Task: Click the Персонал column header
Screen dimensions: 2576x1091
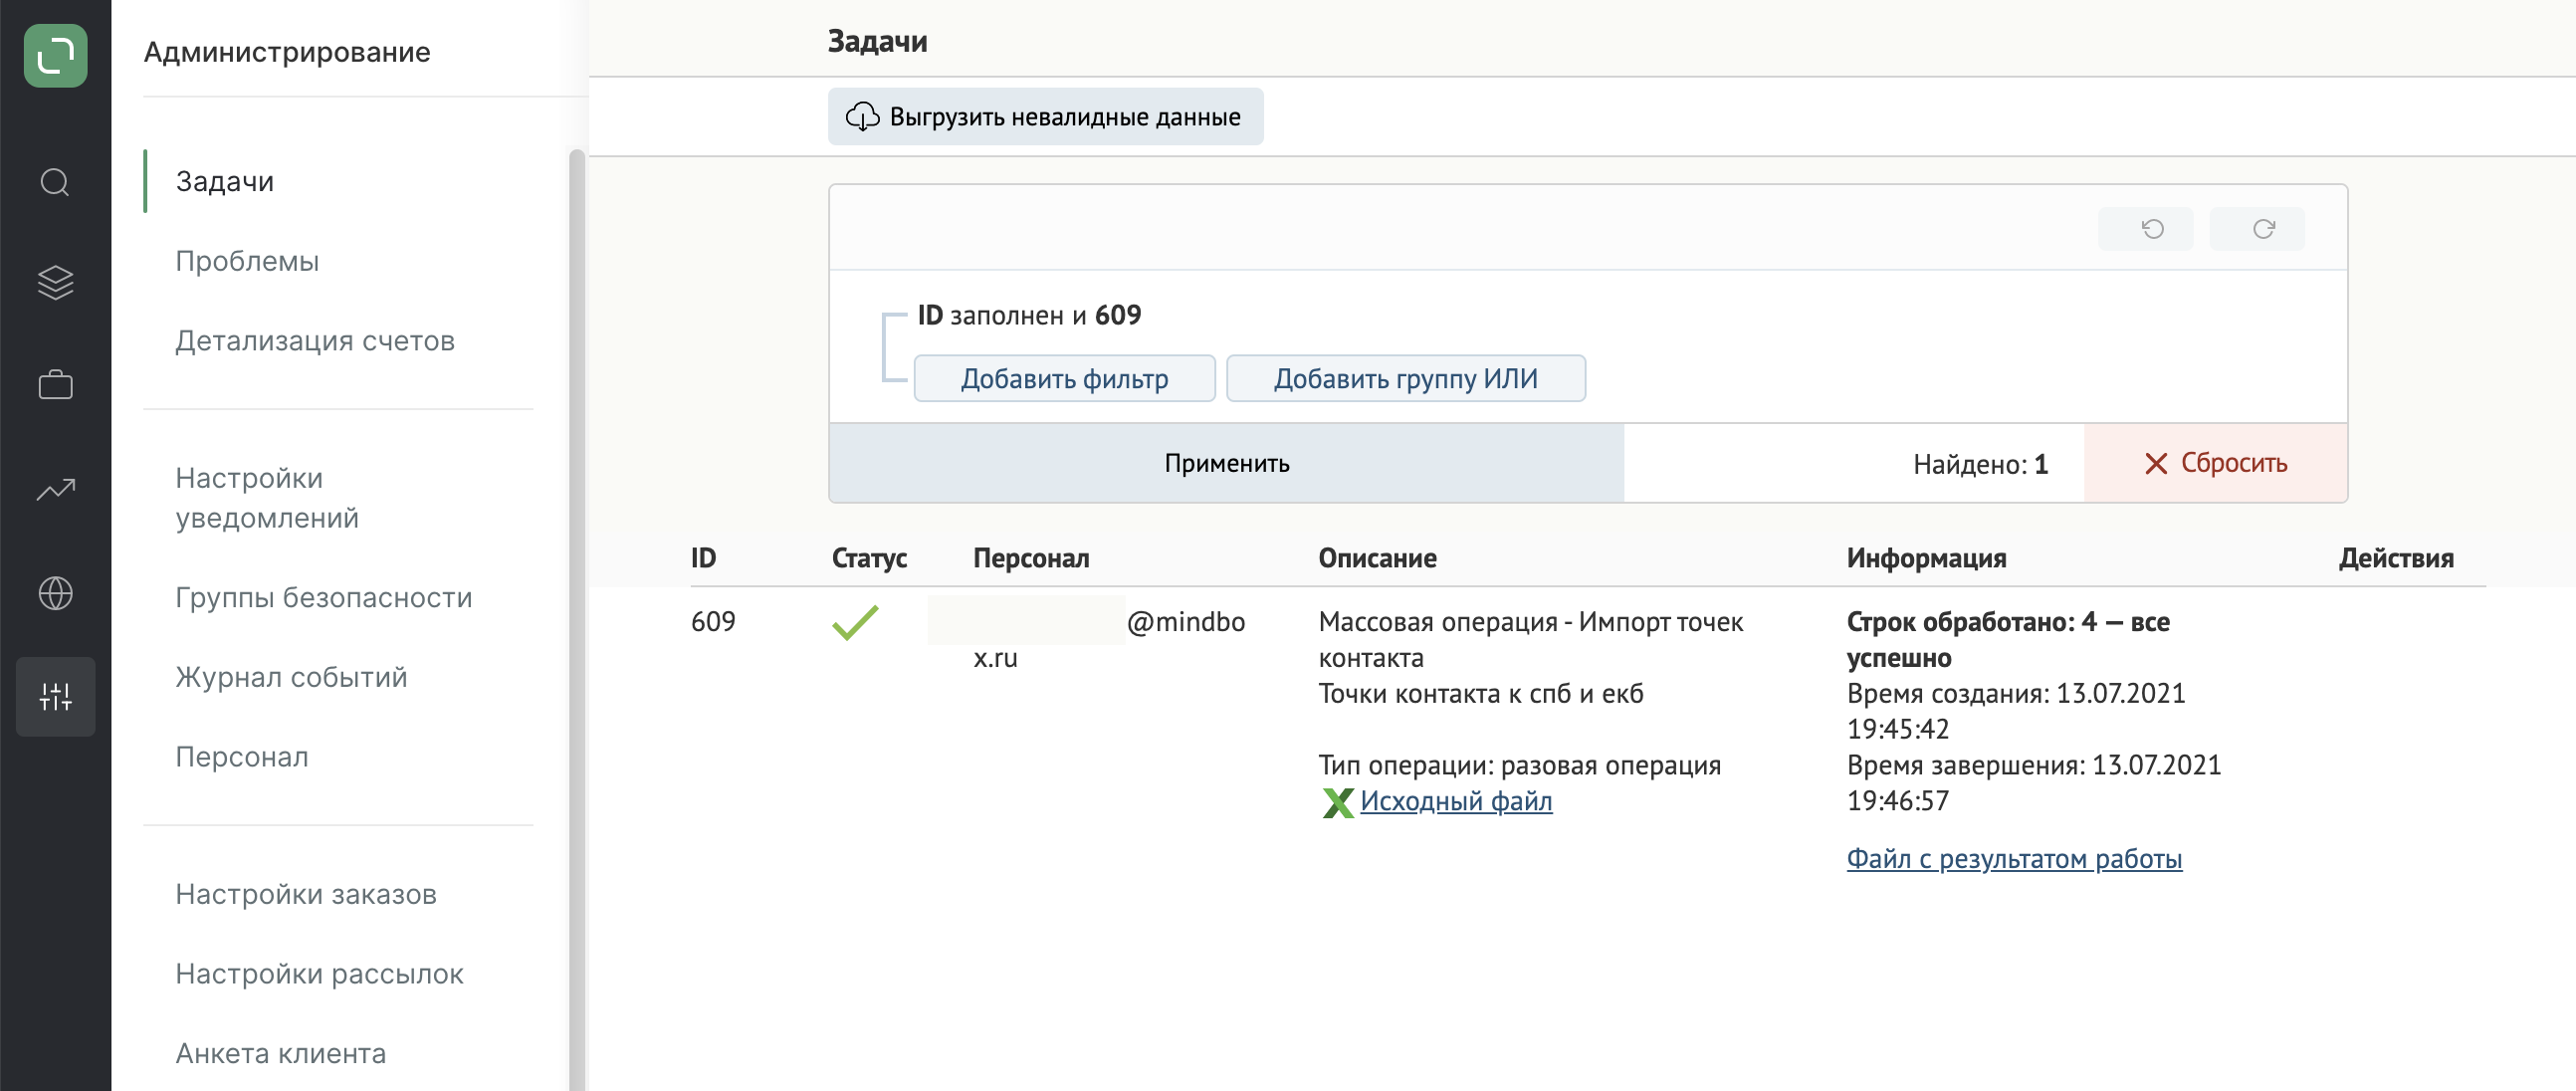Action: (x=1031, y=558)
